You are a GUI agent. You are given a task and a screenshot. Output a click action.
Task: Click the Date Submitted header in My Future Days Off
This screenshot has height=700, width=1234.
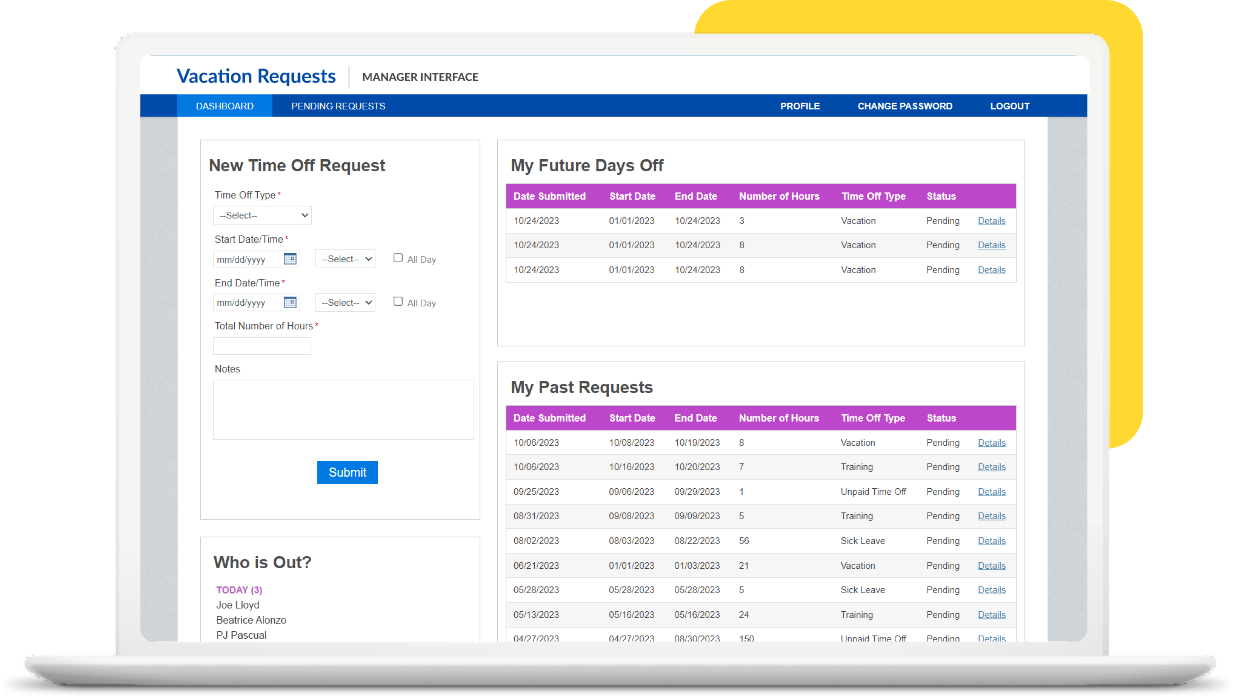550,196
